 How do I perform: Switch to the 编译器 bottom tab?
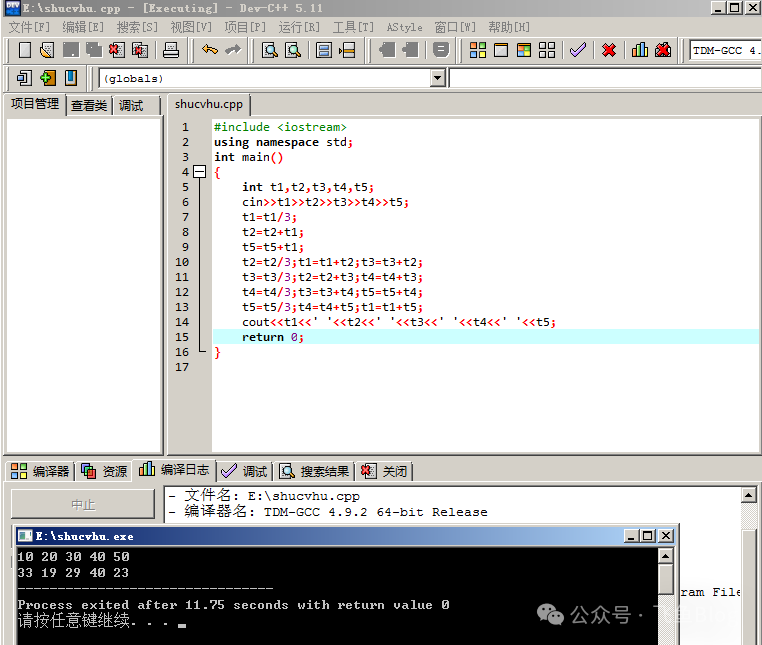[x=40, y=471]
